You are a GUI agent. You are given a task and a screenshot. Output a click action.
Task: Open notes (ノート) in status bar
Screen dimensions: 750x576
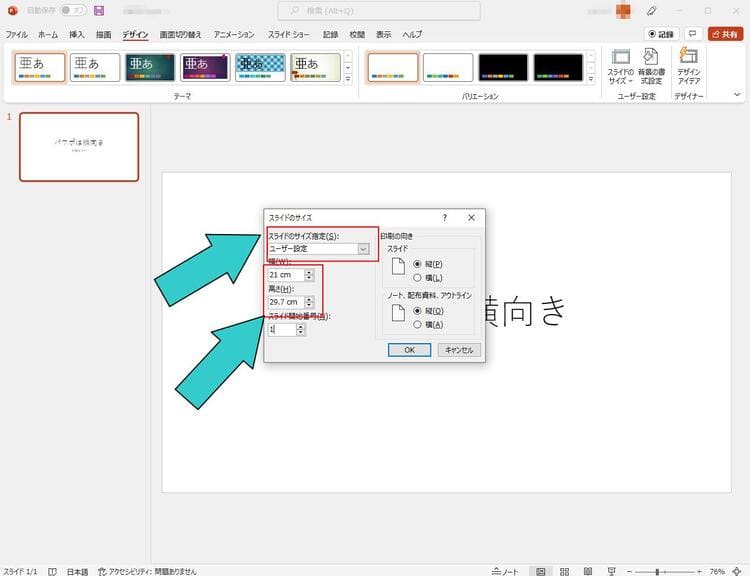pyautogui.click(x=505, y=571)
